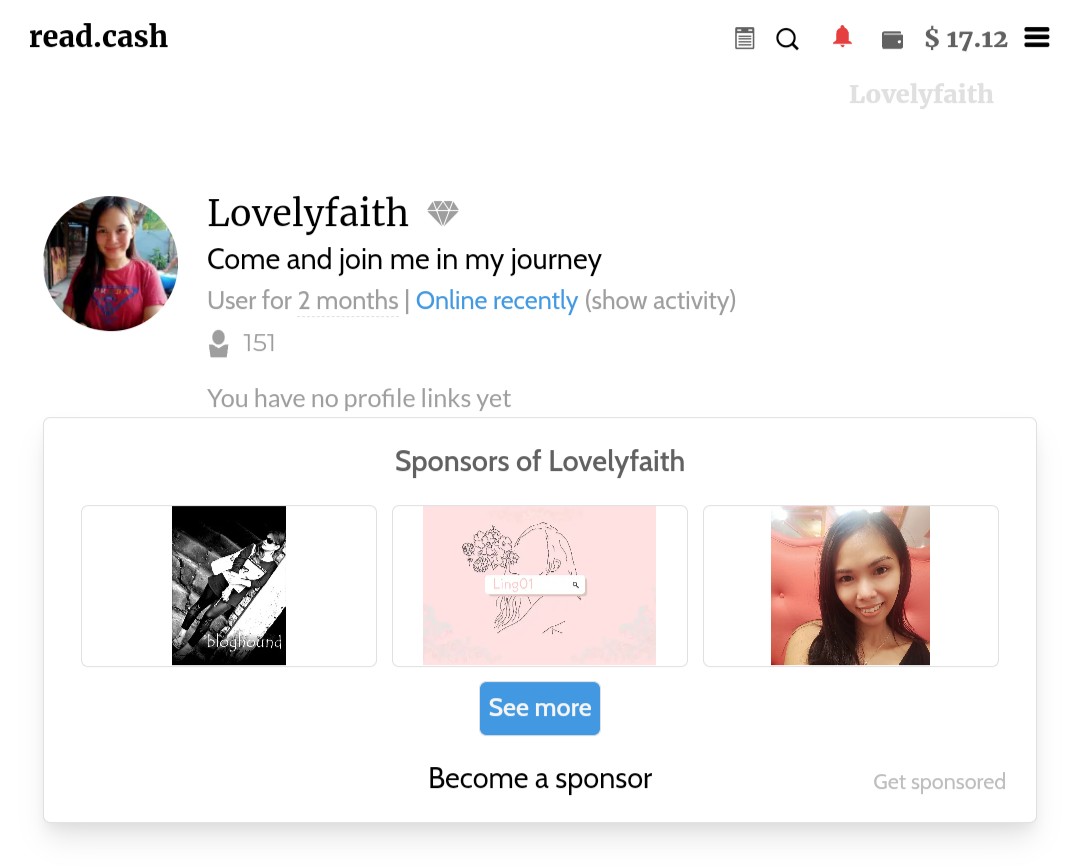Click the diamond badge beside Lovelyfaith
Image resolution: width=1080 pixels, height=868 pixels.
pos(443,213)
